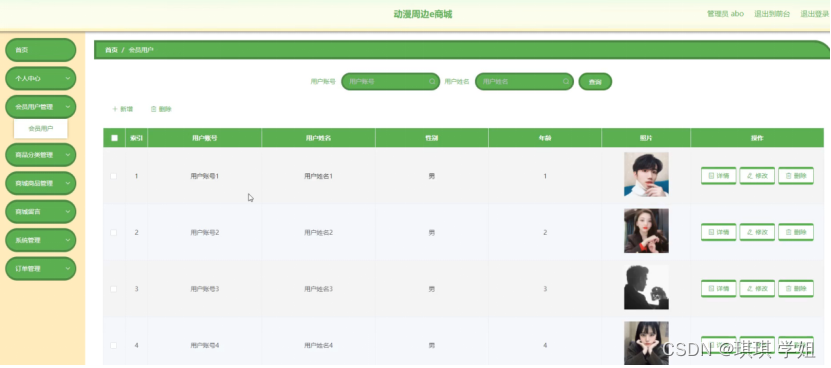Expand the 订单管理 sidebar menu
This screenshot has width=831, height=368.
pyautogui.click(x=41, y=268)
